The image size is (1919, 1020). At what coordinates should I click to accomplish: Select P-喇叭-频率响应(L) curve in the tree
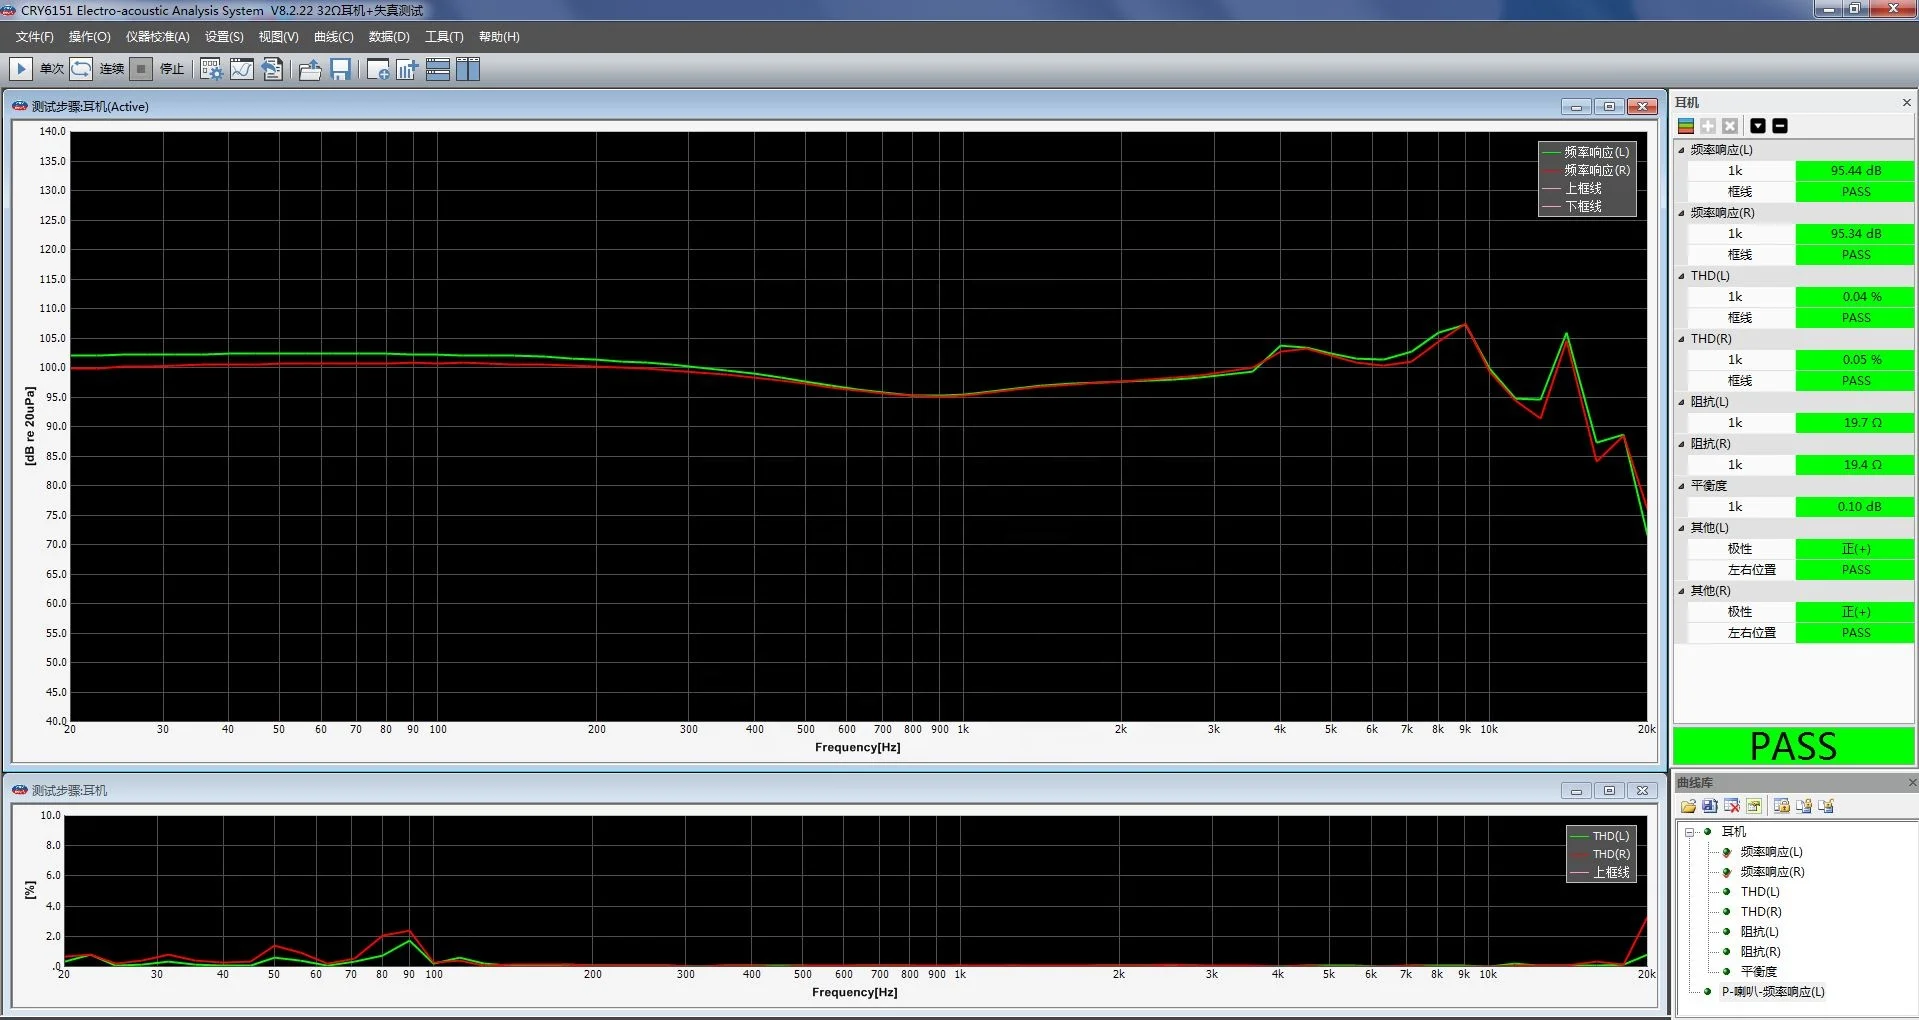[x=1773, y=992]
